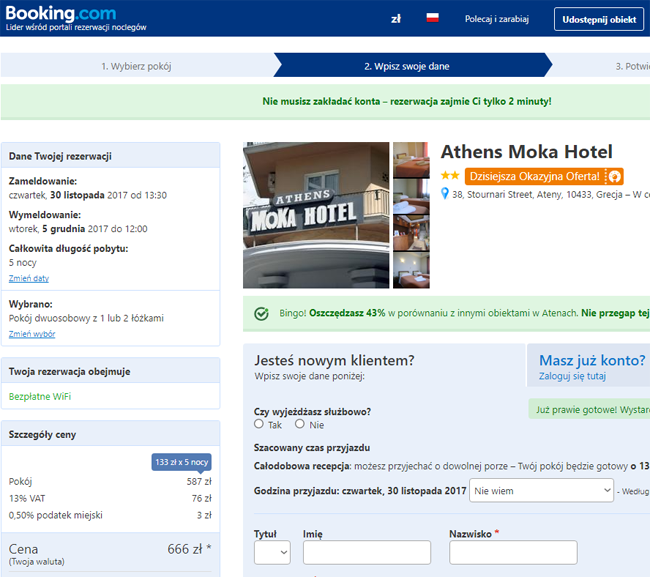
Task: Click step 2 Wpisz swoje dane
Action: (407, 66)
